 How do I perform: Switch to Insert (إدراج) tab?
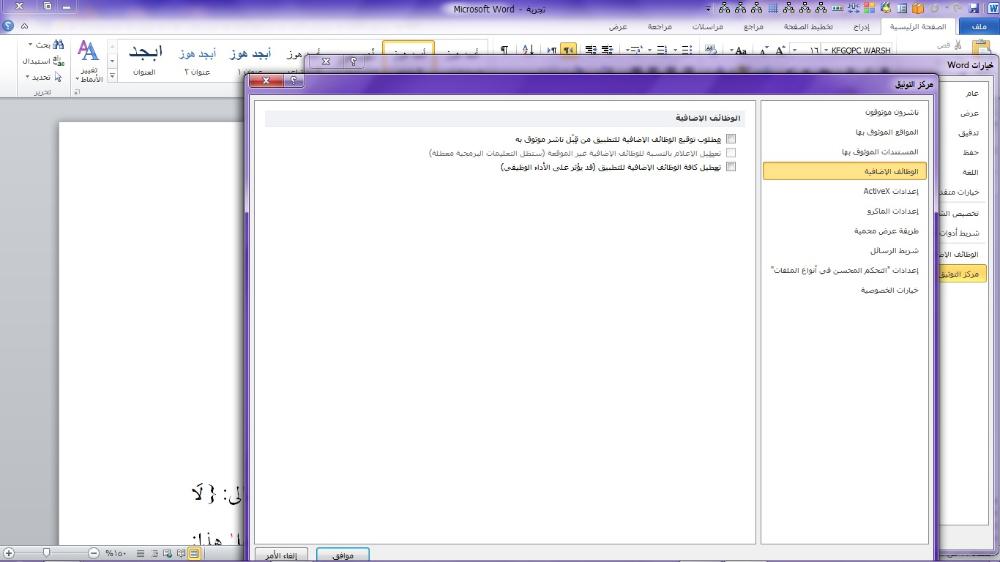[x=861, y=27]
